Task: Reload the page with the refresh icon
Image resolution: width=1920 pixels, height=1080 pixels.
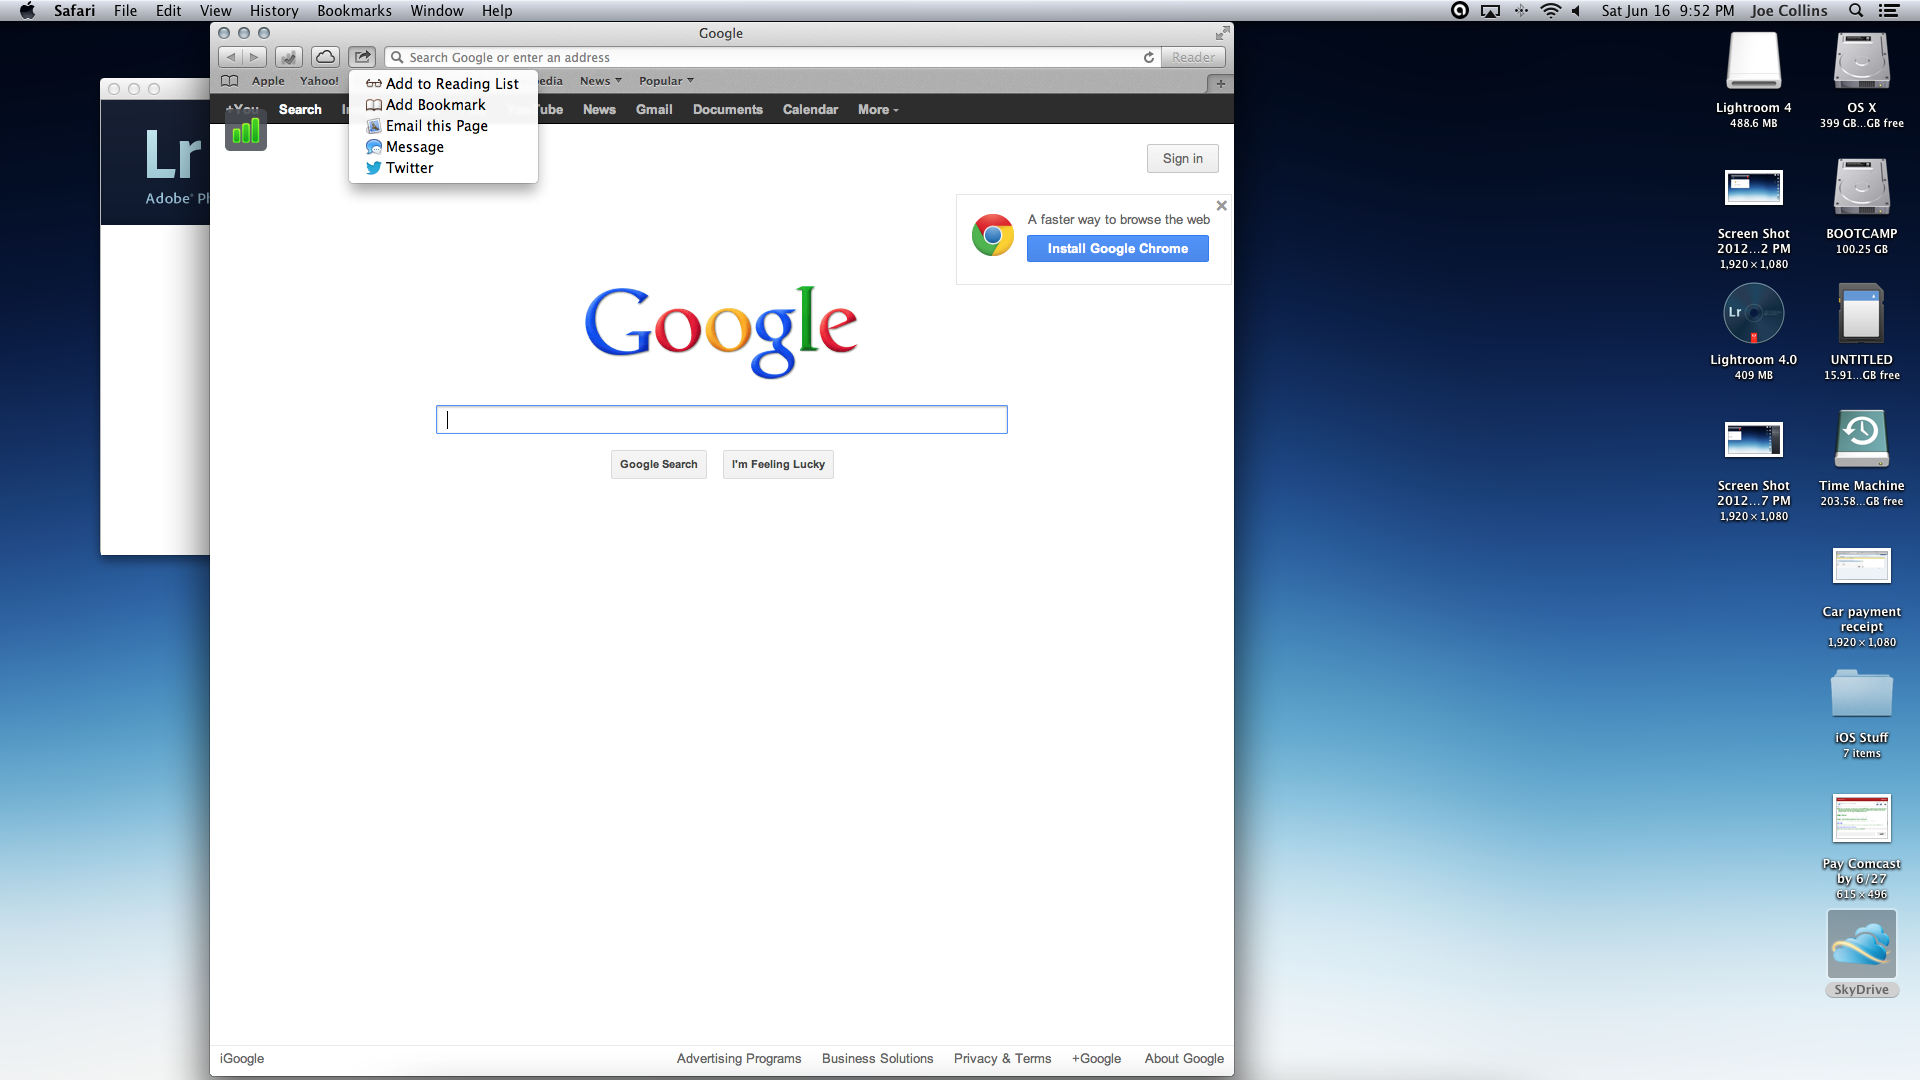Action: pos(1149,57)
